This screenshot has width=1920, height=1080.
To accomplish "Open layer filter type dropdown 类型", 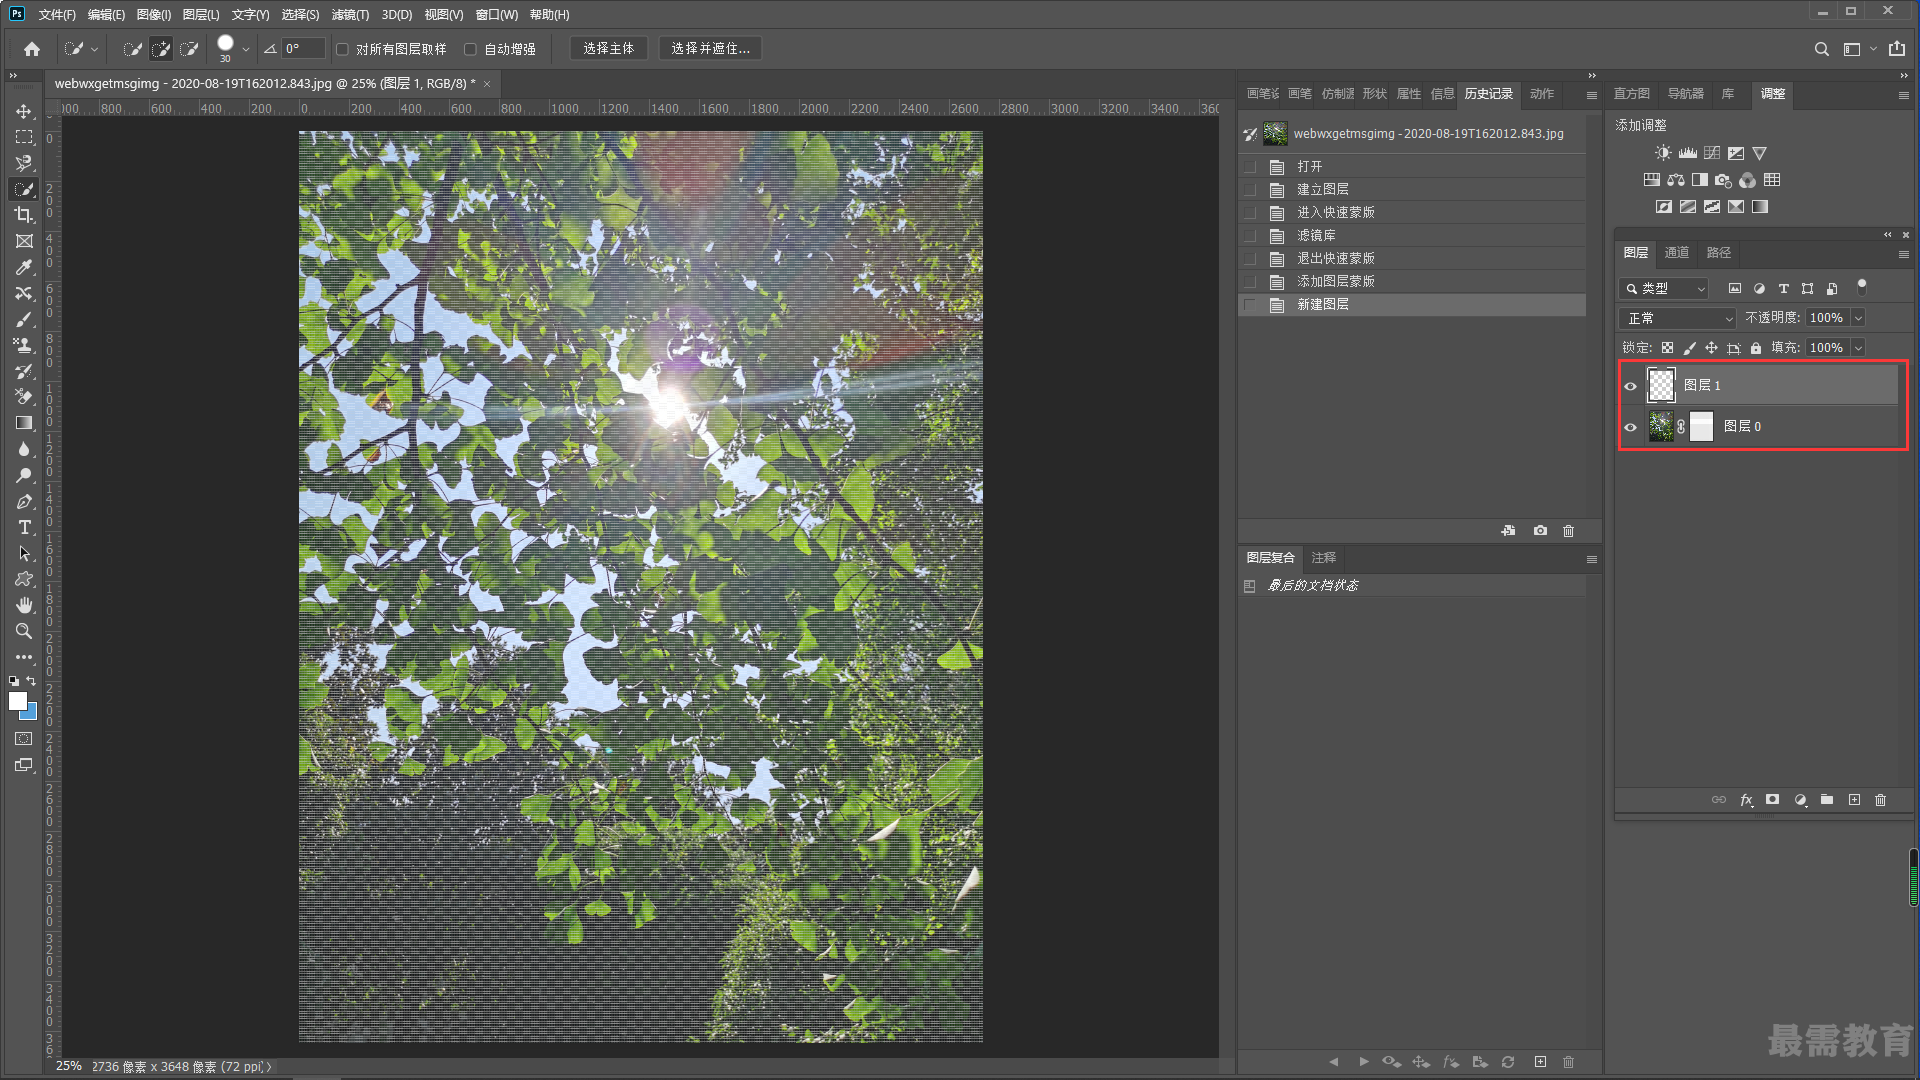I will (1664, 288).
